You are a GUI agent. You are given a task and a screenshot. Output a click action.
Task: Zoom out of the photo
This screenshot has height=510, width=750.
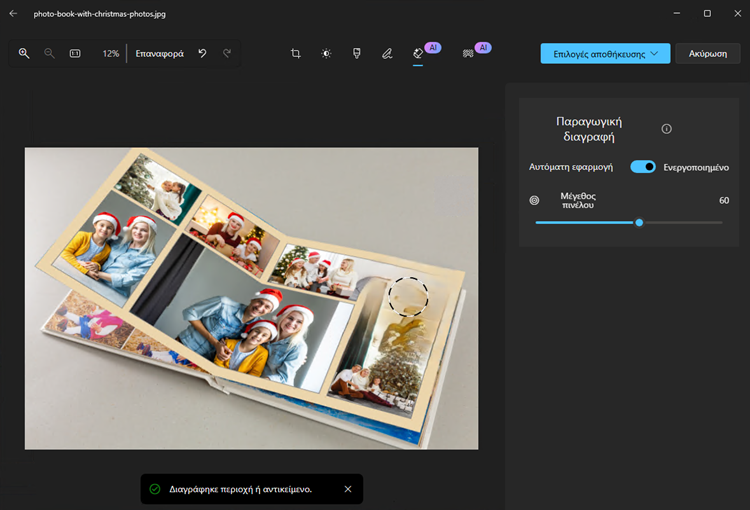[49, 53]
